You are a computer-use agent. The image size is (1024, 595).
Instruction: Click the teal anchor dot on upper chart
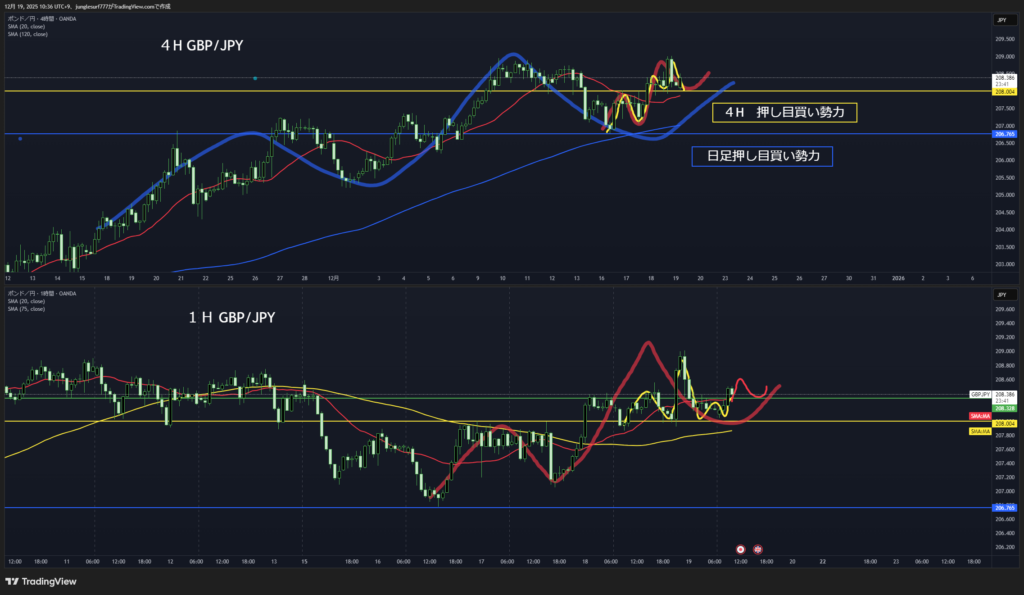tap(256, 78)
